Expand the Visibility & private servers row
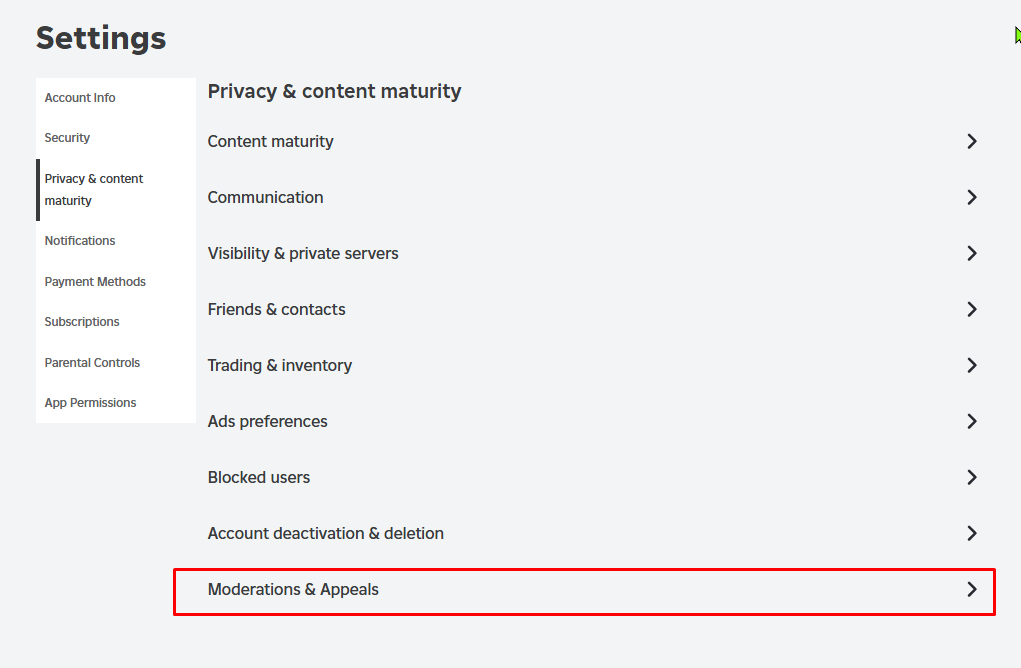The width and height of the screenshot is (1021, 668). (x=971, y=253)
